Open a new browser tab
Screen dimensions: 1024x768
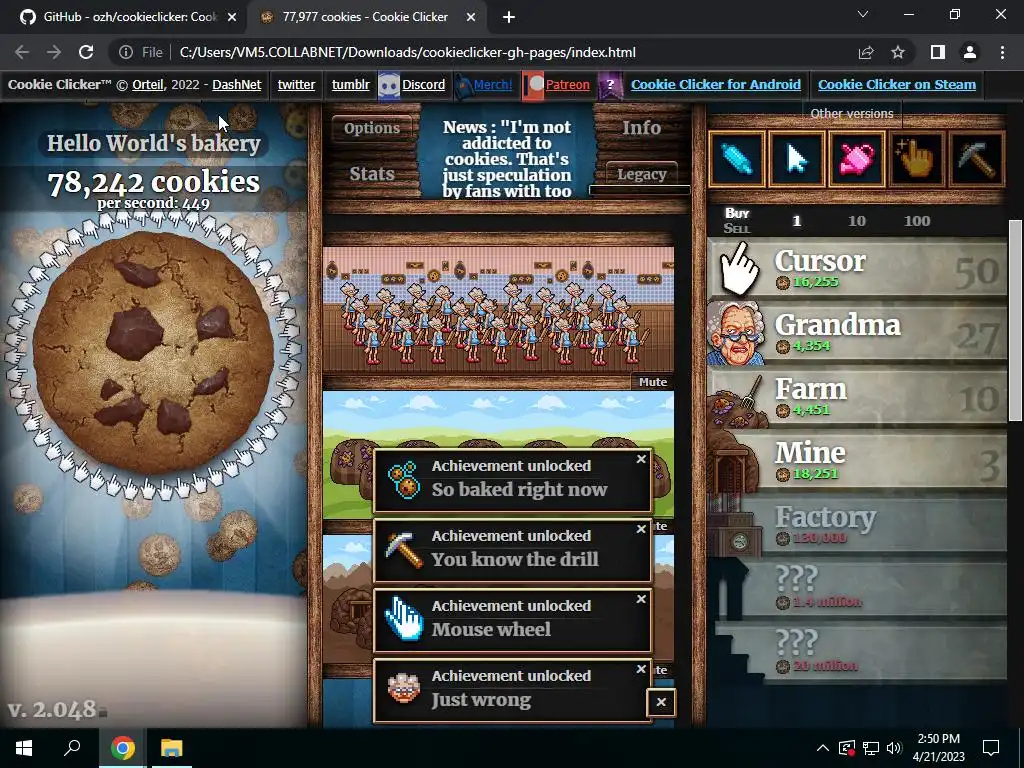tap(509, 18)
